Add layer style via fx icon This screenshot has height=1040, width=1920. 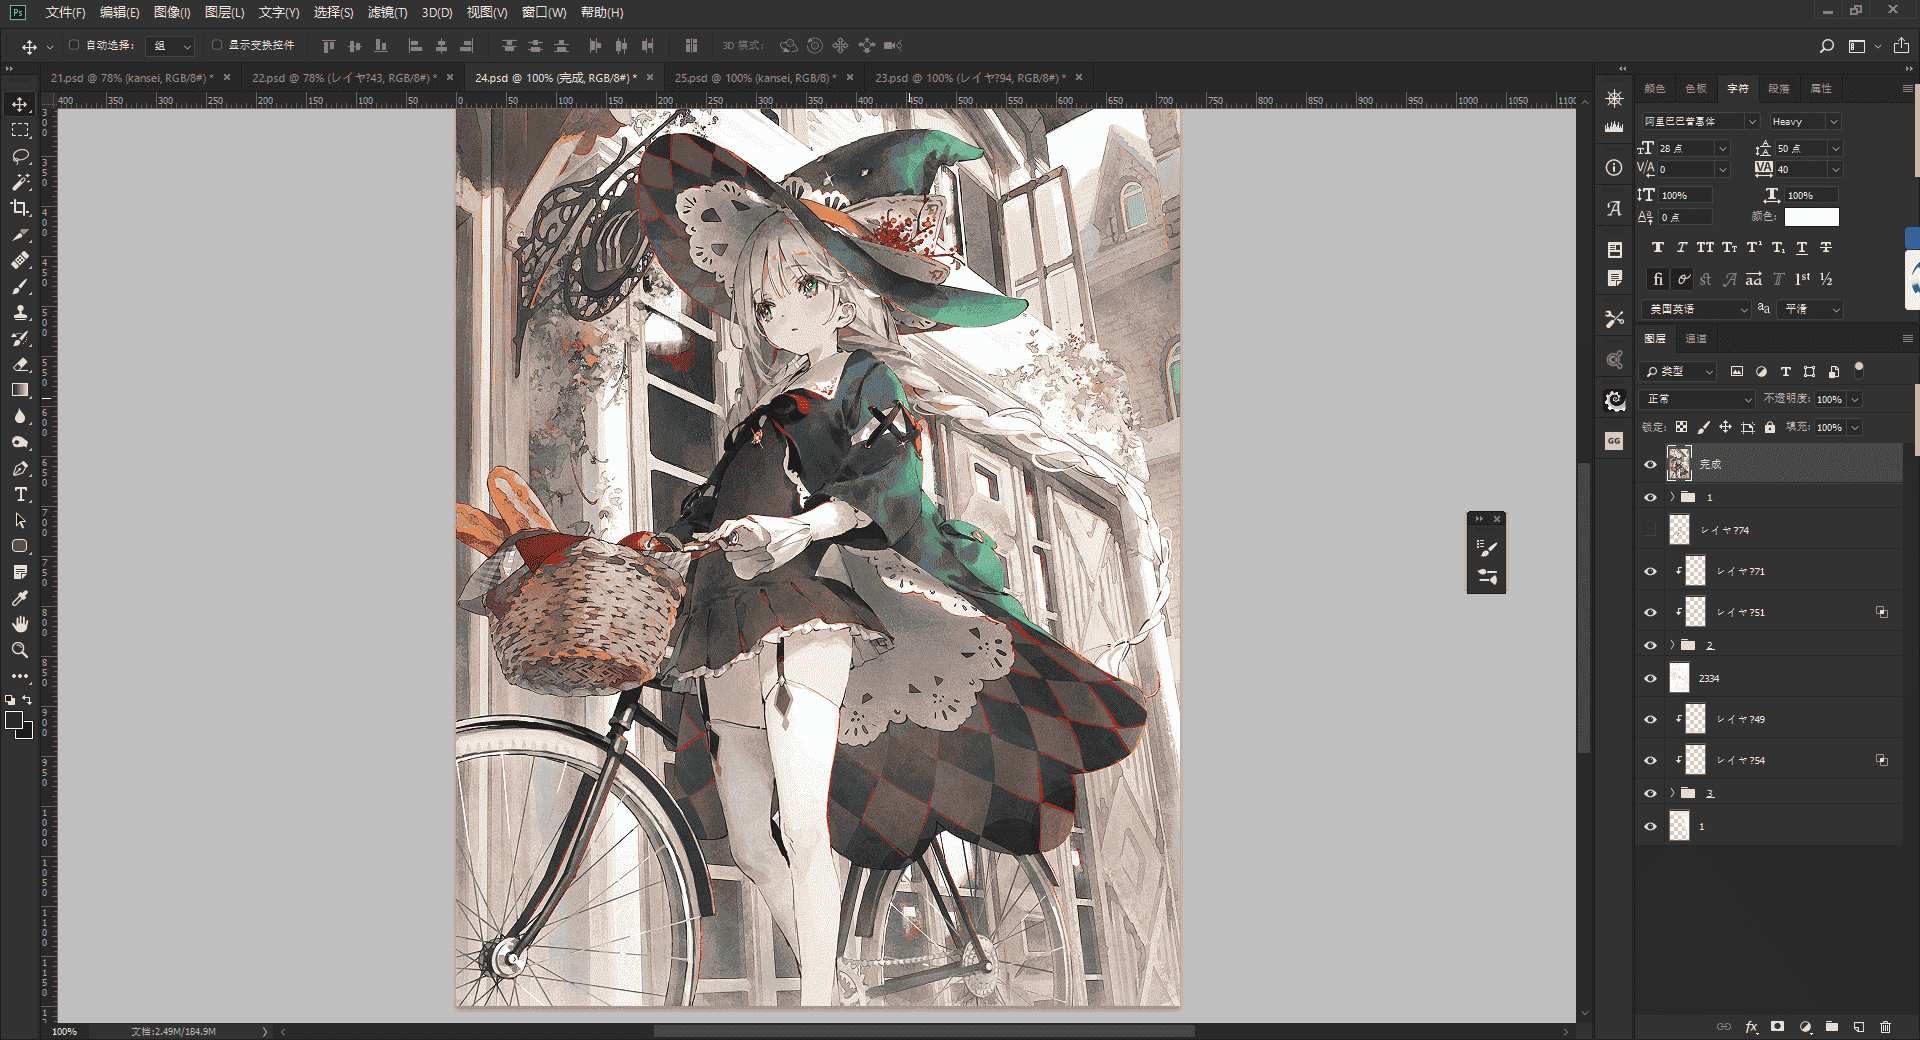(x=1751, y=1027)
